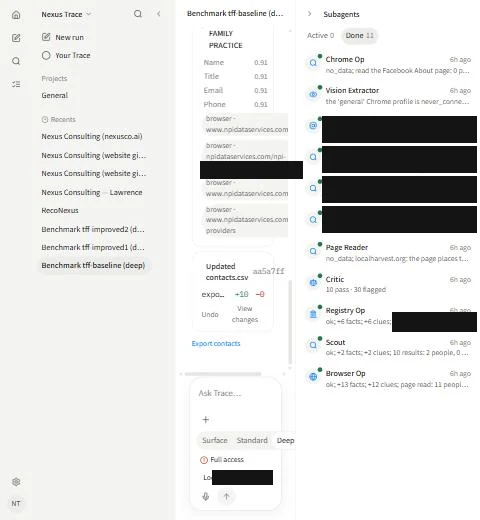Click browser source www.npidataservices.com providers
The image size is (480, 520).
coord(245,220)
